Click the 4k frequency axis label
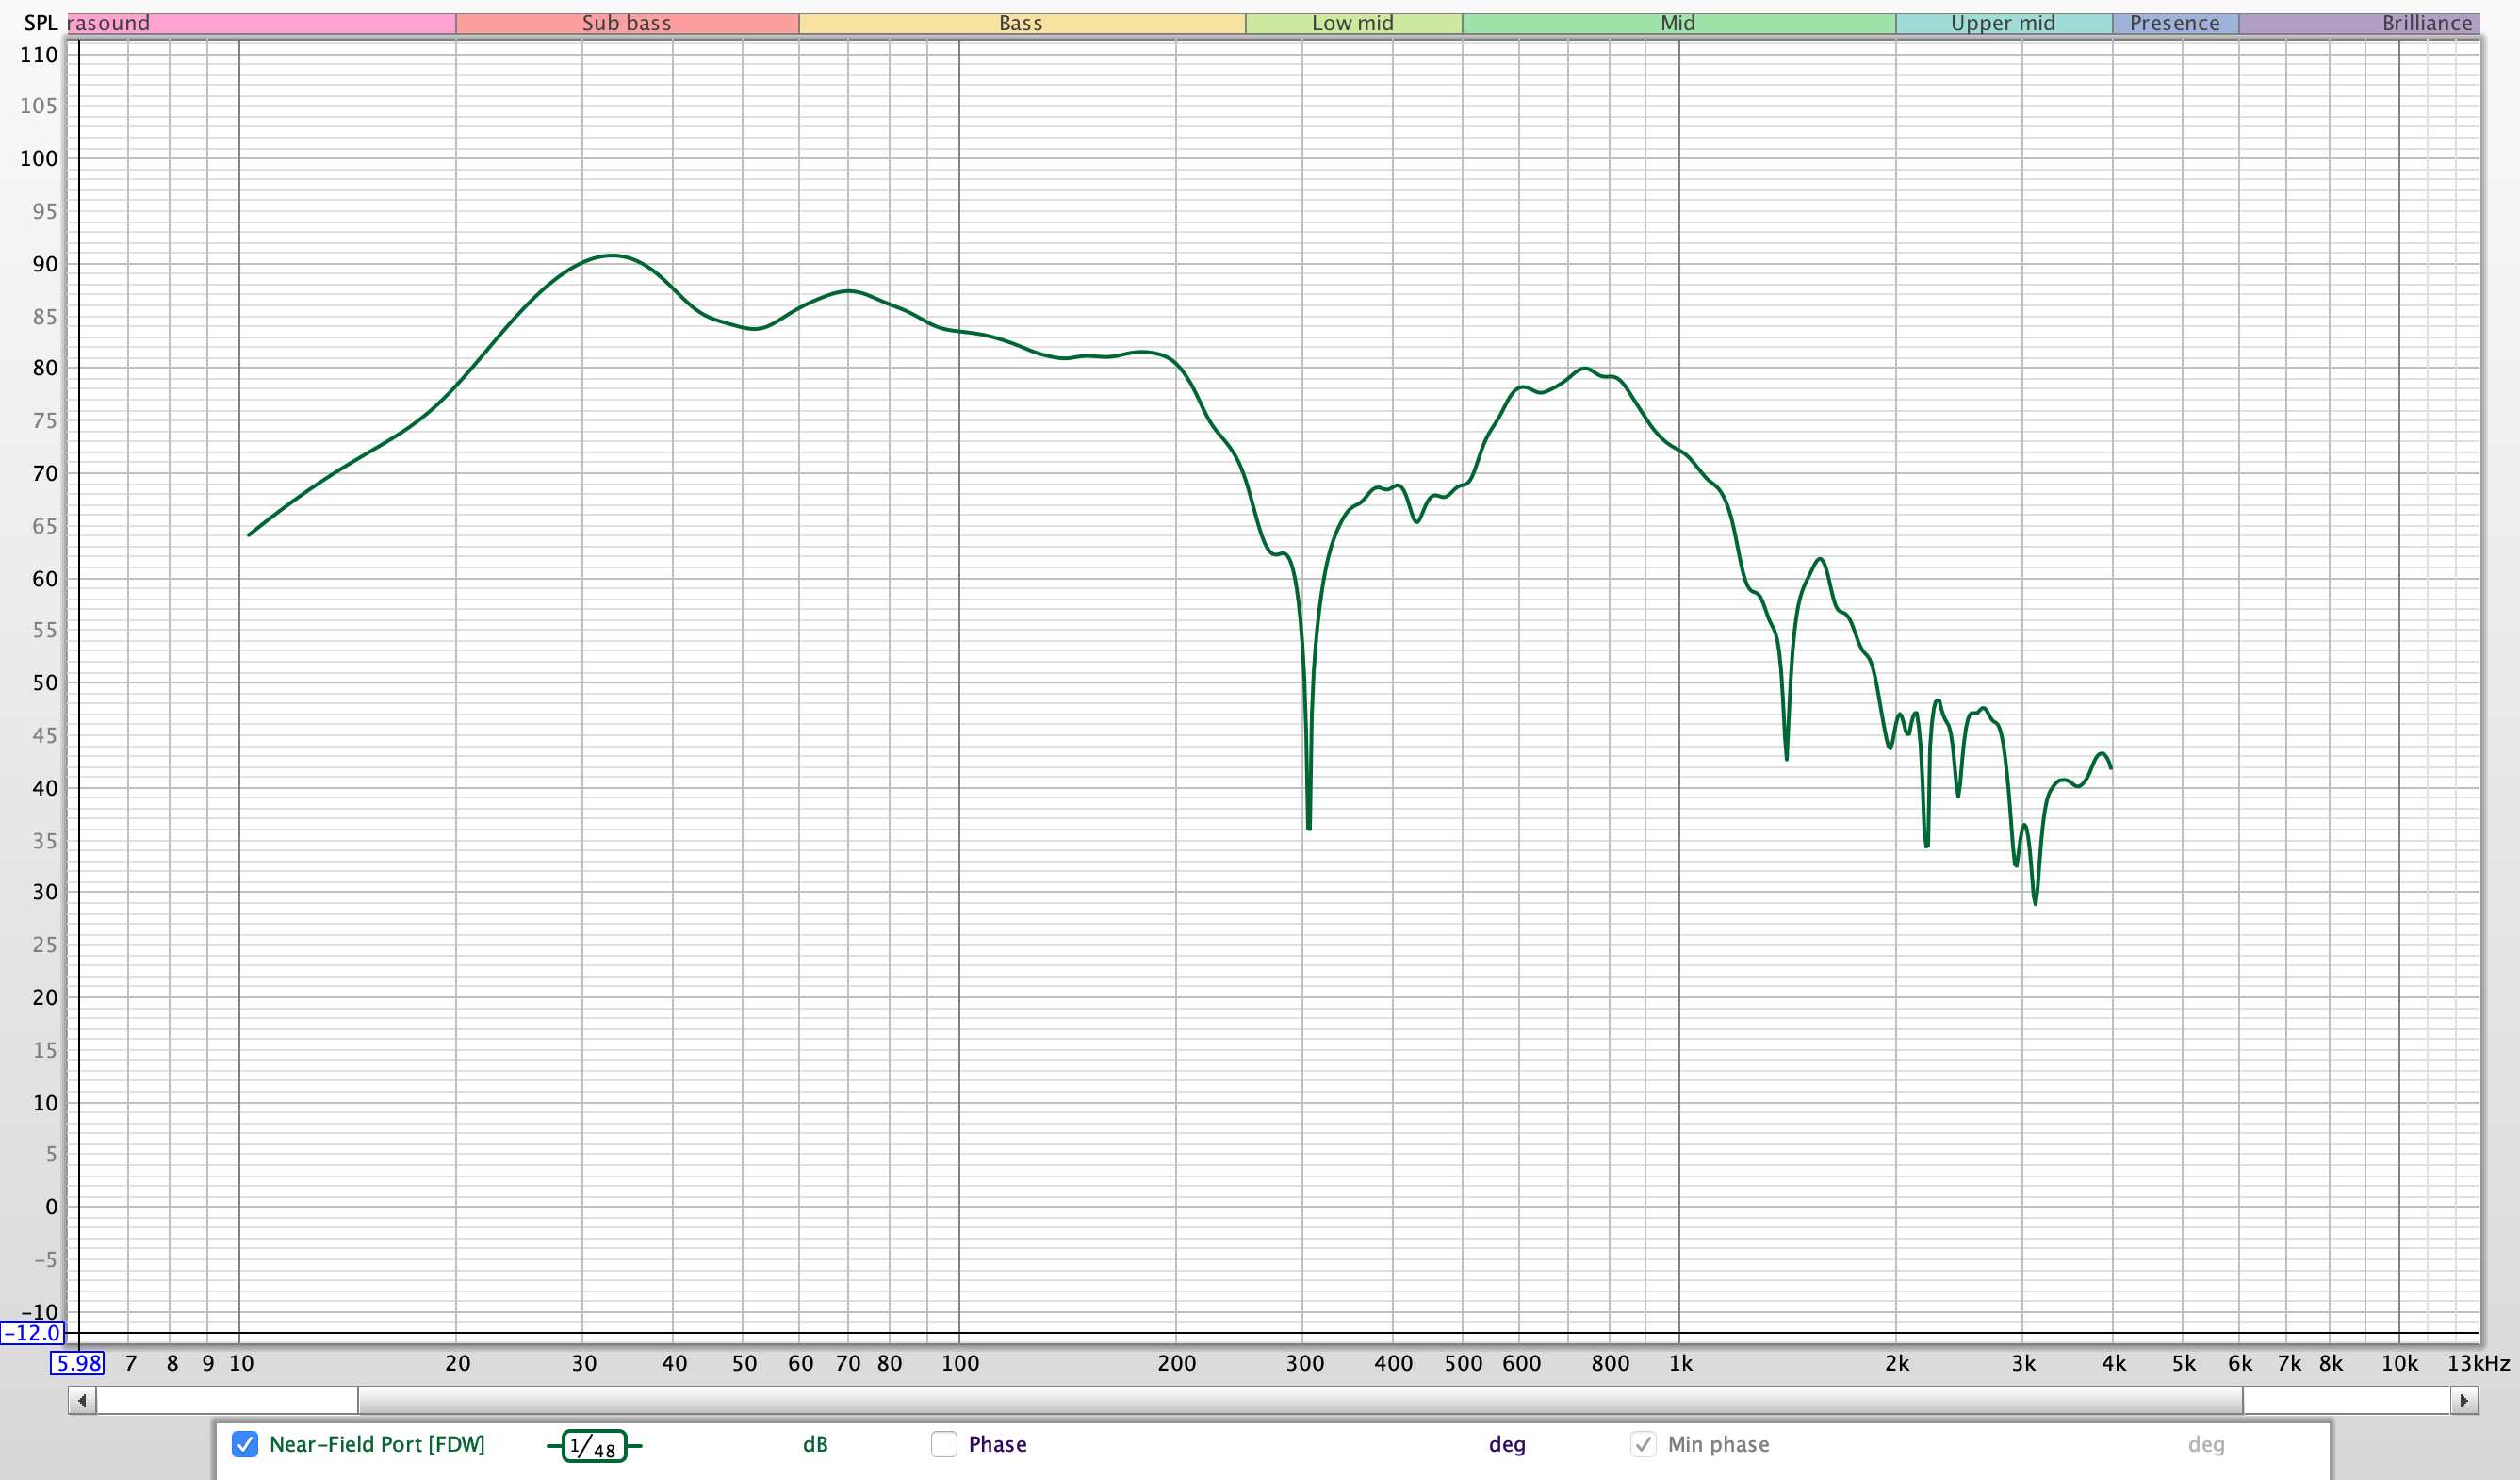 2114,1363
